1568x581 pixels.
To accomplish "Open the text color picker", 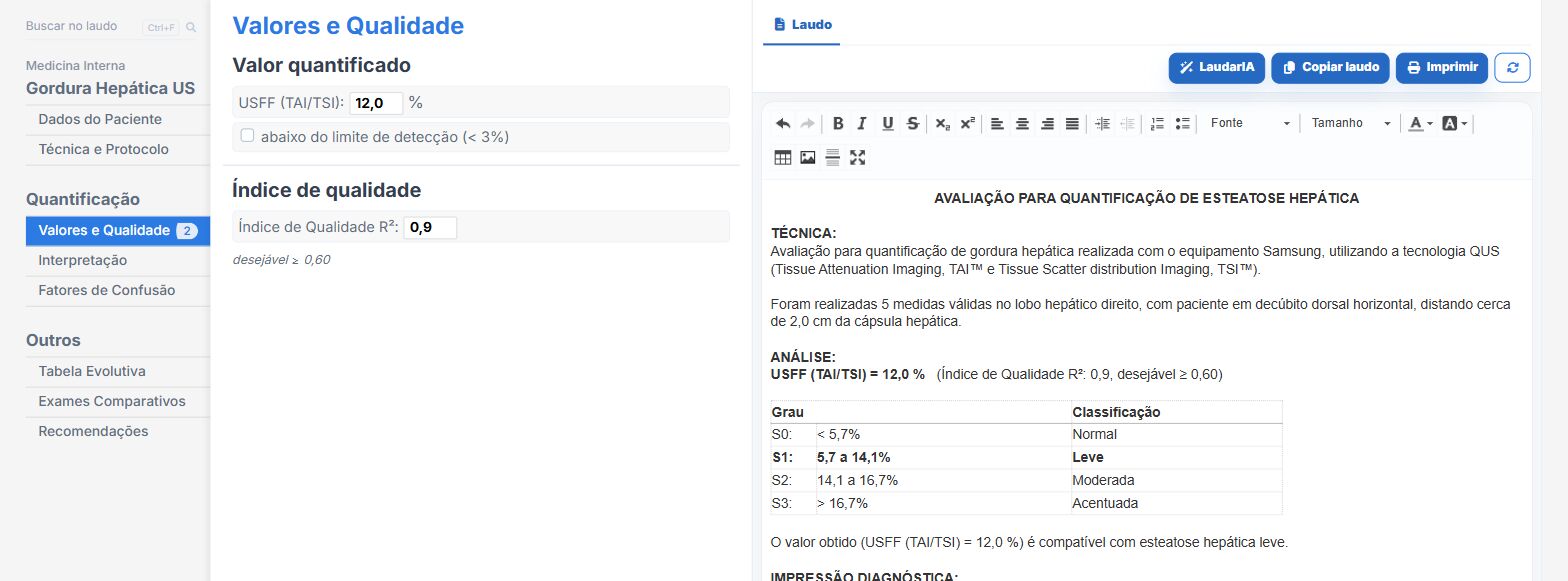I will pos(1420,124).
